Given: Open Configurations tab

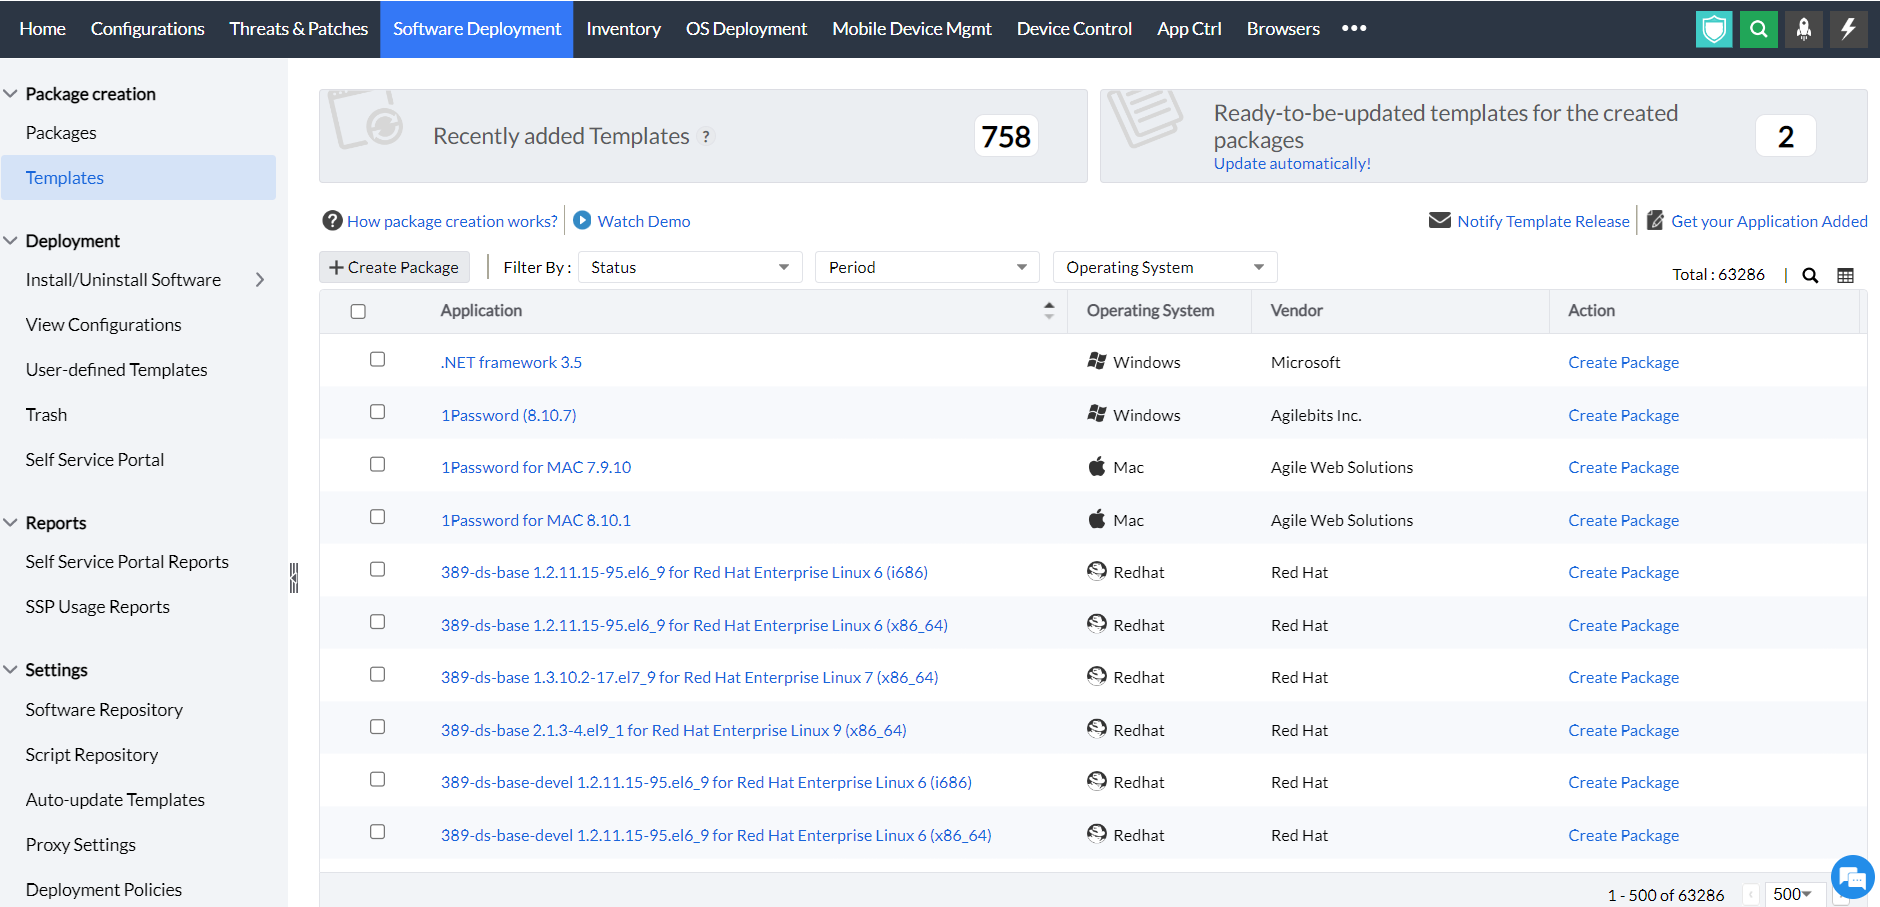Looking at the screenshot, I should coord(148,29).
